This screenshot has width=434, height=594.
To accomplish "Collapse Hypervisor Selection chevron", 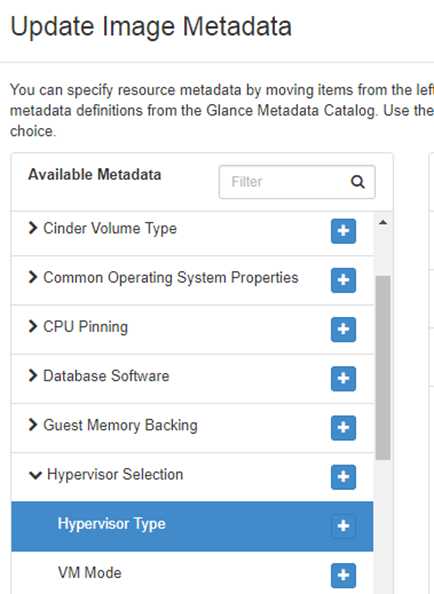I will pyautogui.click(x=35, y=475).
